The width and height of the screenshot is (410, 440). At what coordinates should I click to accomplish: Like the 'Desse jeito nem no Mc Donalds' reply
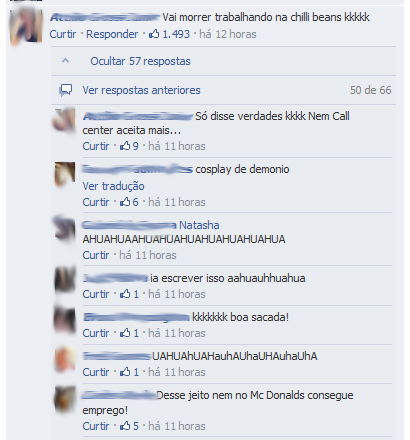[x=96, y=426]
